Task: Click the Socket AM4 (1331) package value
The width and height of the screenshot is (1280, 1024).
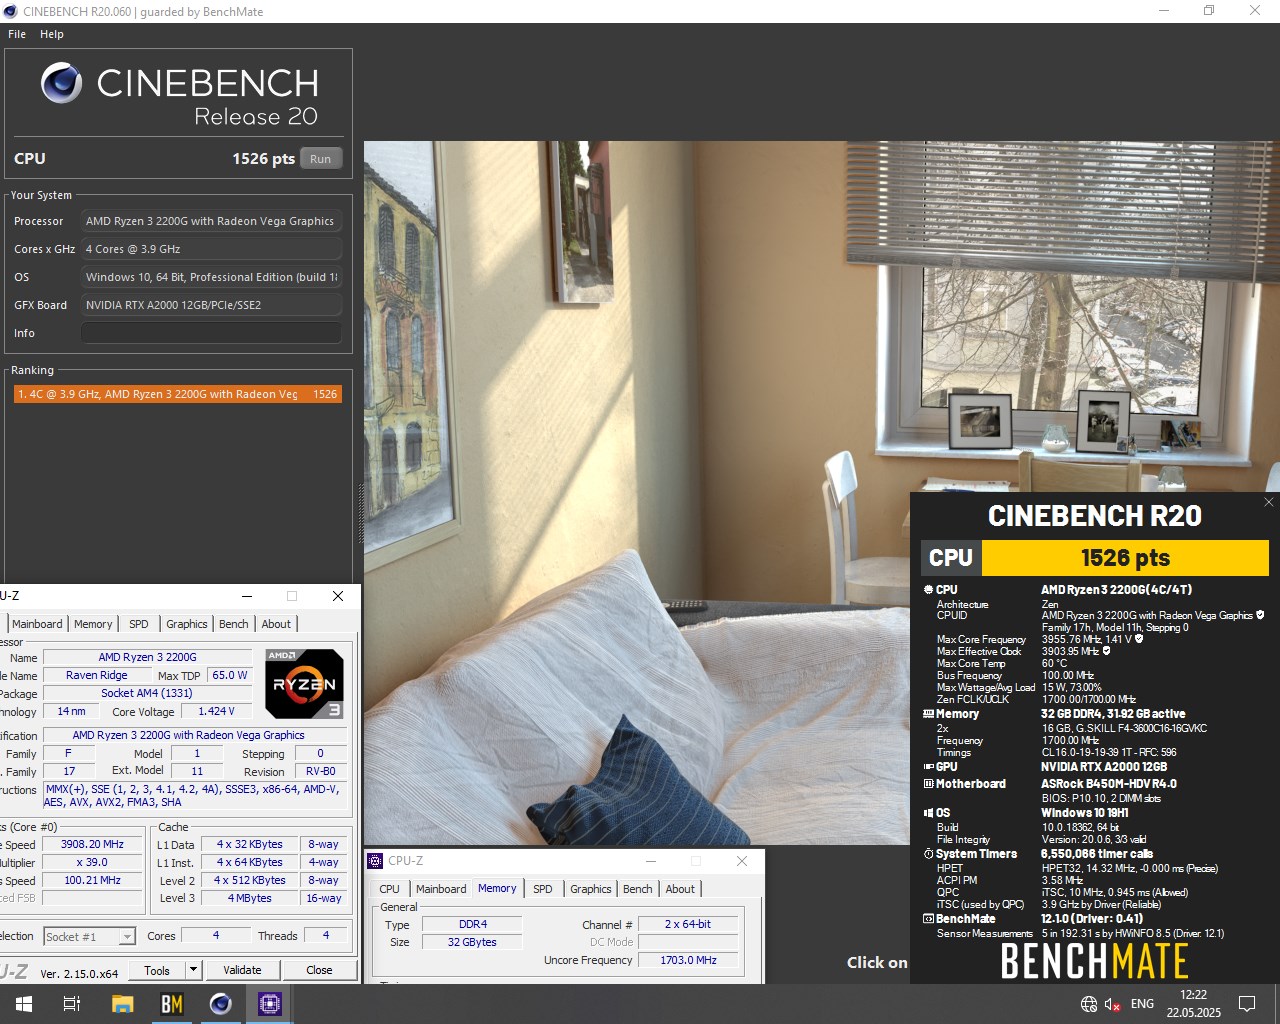Action: [147, 693]
